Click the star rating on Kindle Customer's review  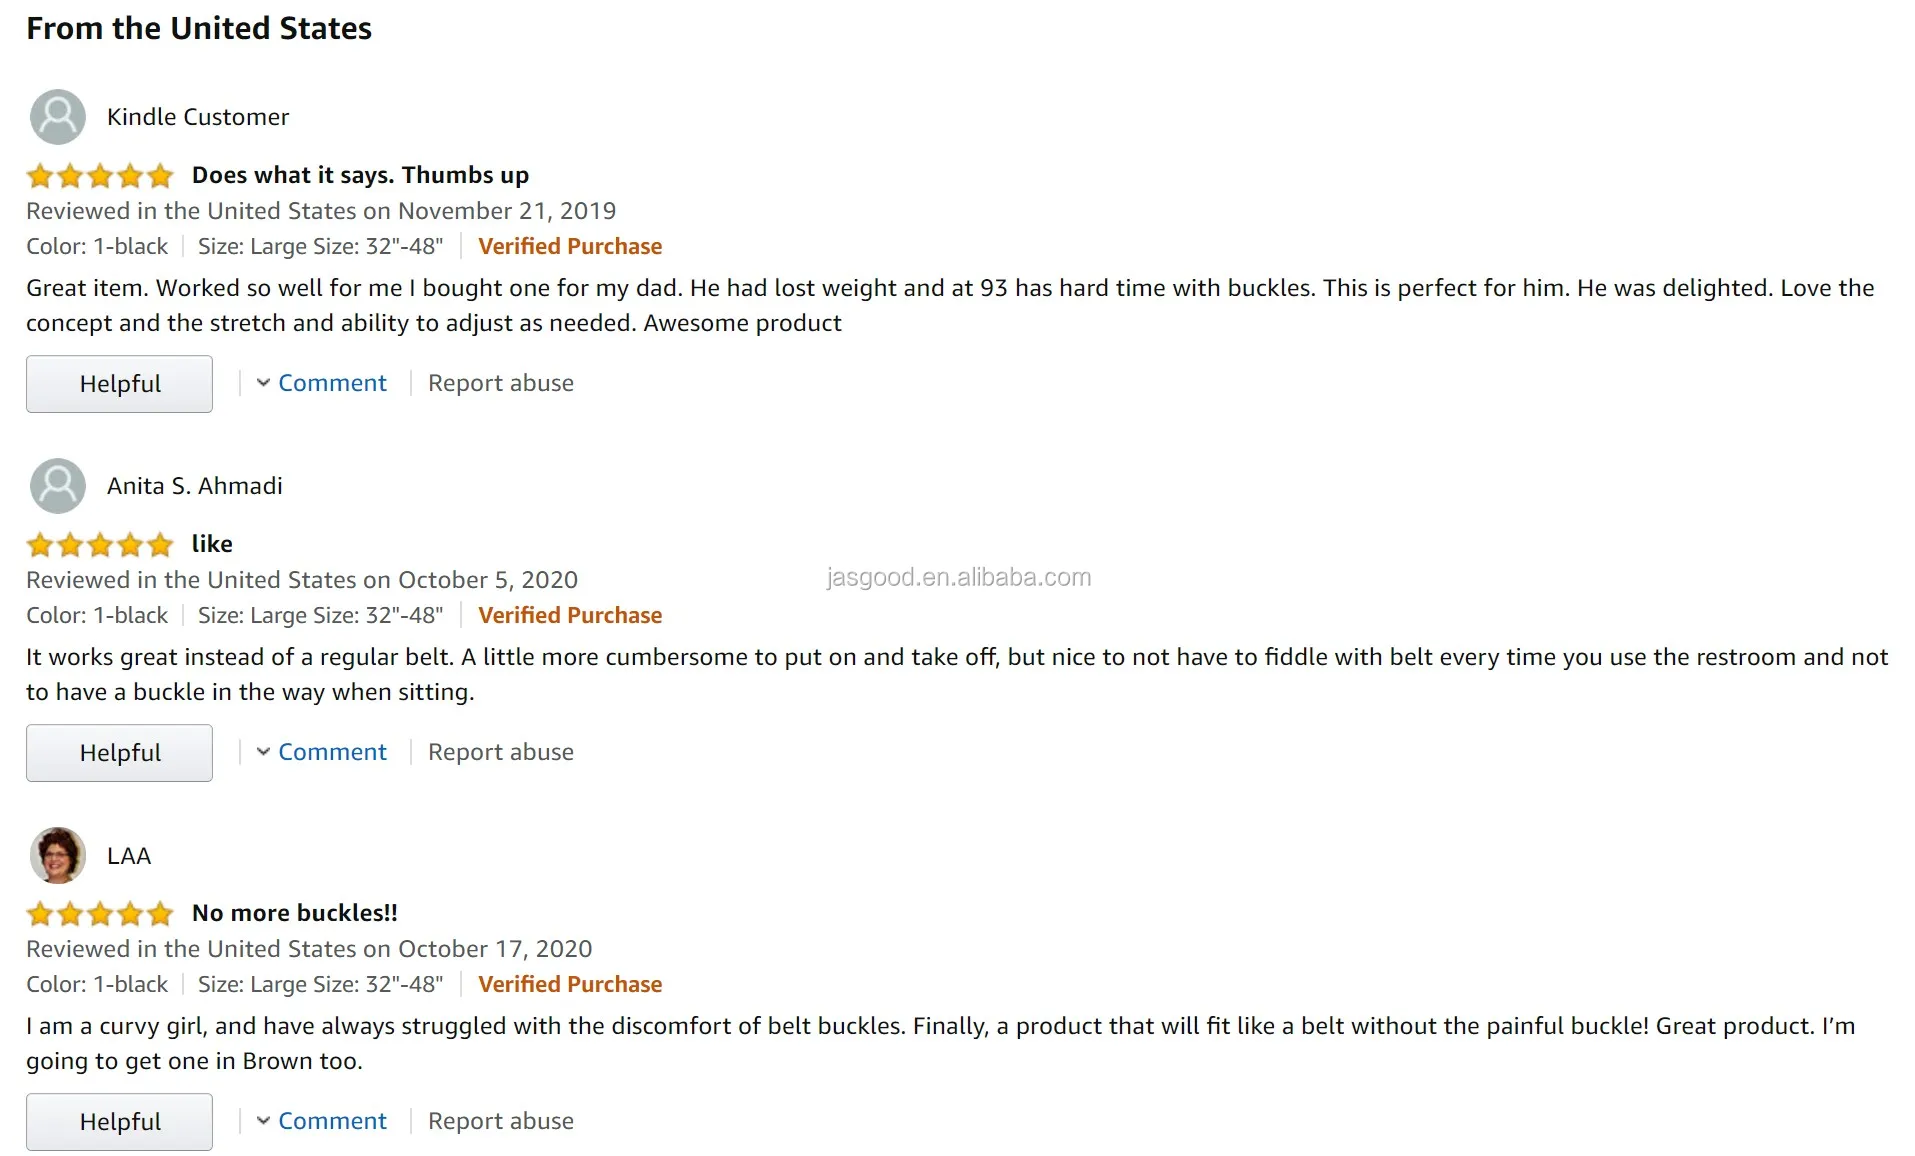coord(100,177)
